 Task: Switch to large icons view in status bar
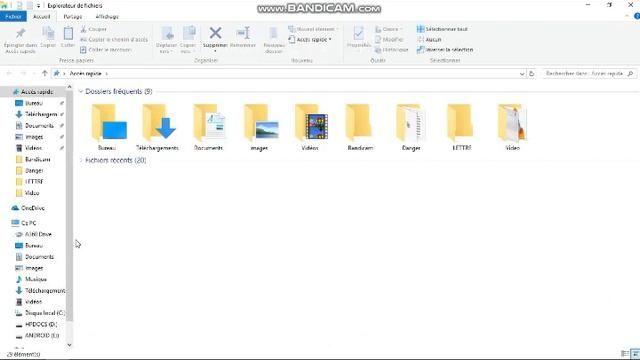[635, 353]
